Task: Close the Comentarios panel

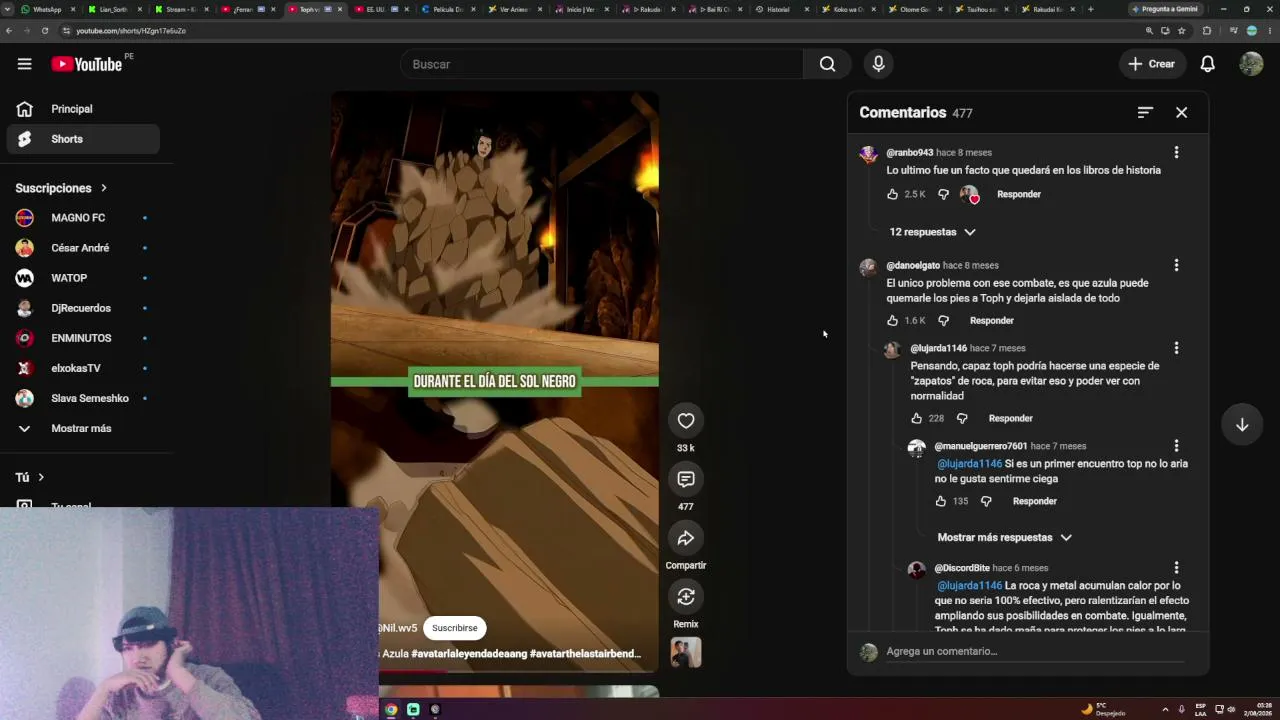Action: [x=1181, y=113]
